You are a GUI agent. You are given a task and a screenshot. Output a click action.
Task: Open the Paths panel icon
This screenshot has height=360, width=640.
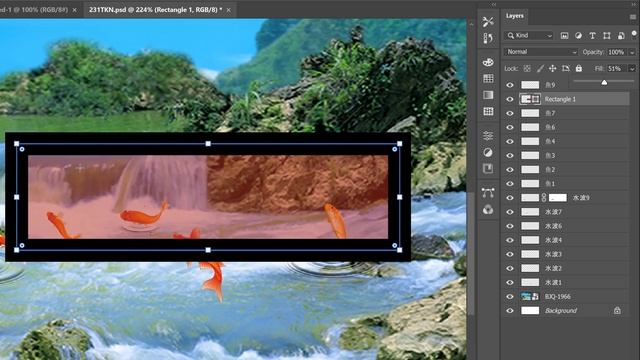point(488,193)
